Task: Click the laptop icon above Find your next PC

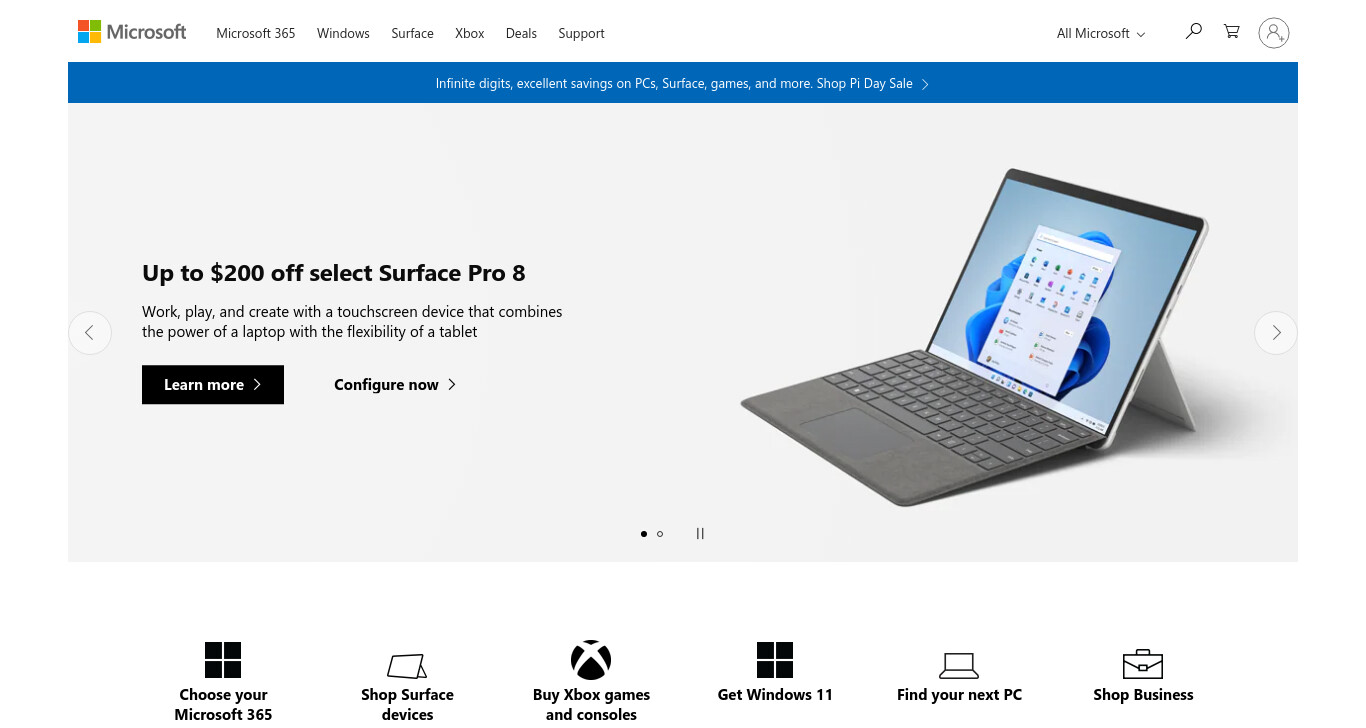Action: tap(959, 666)
